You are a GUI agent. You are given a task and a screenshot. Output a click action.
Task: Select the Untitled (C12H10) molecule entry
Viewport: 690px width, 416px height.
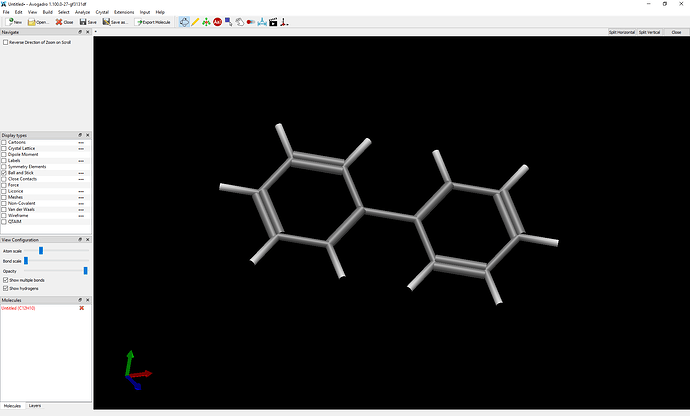(18, 308)
